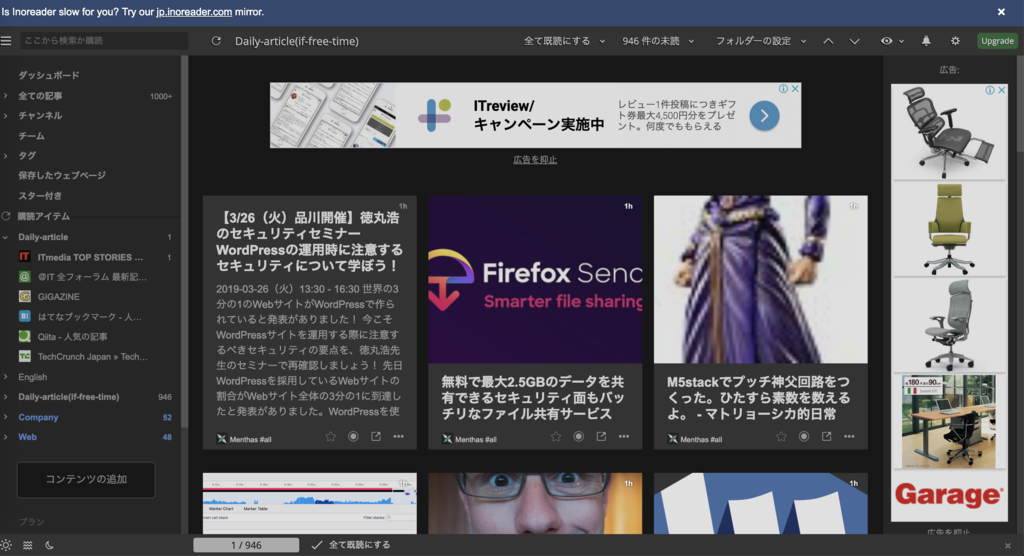1024x556 pixels.
Task: Click the search field ここから検索か購読
Action: pos(104,41)
